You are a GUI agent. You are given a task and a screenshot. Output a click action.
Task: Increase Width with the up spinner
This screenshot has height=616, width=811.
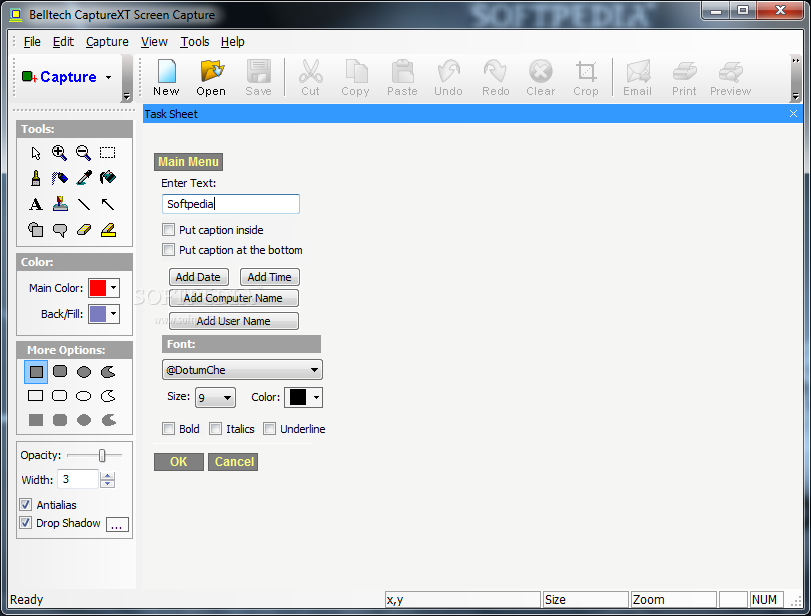point(107,476)
